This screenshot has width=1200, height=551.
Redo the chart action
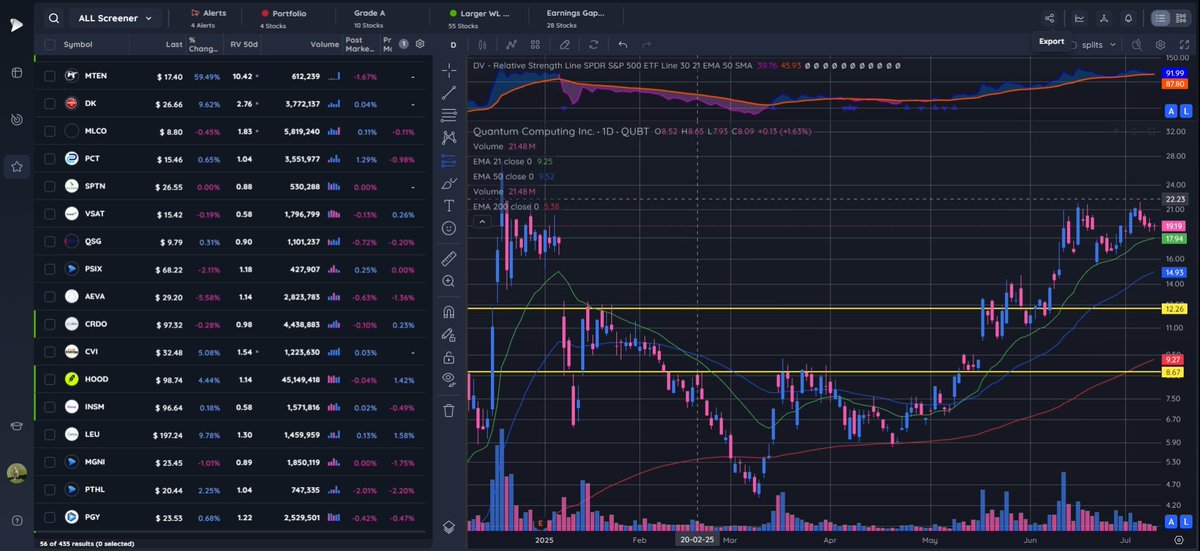coord(646,44)
